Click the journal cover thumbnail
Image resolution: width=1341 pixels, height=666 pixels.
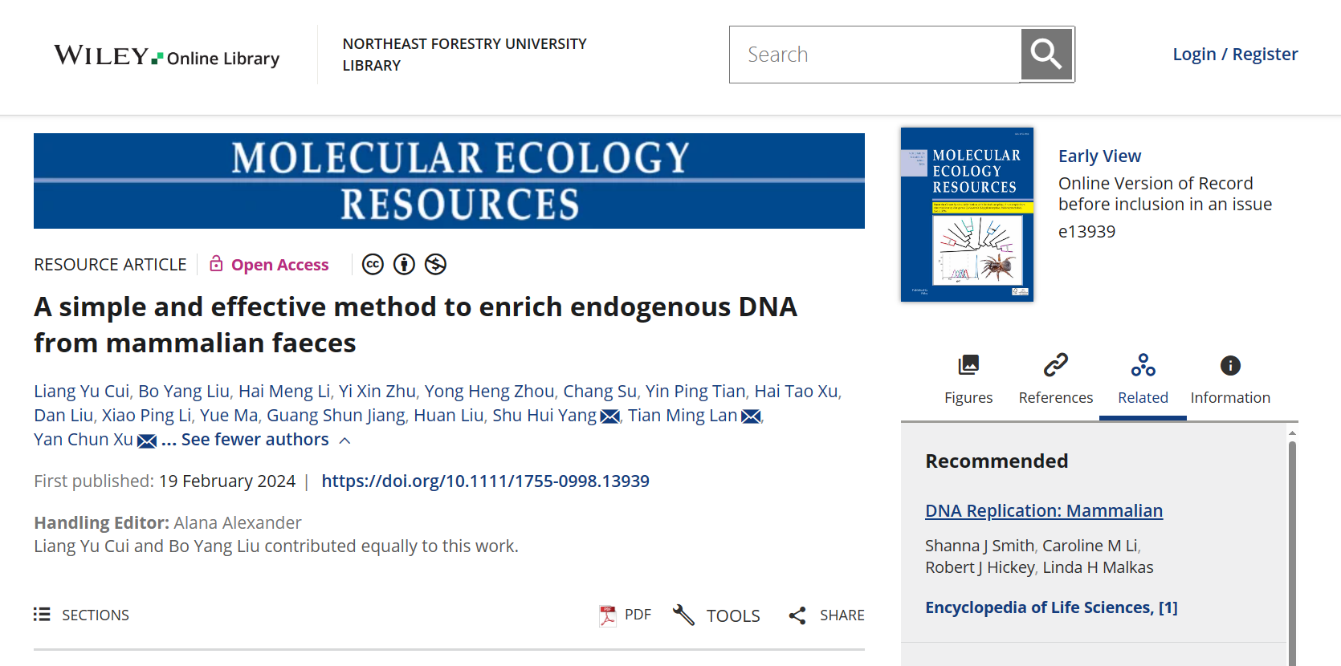[x=967, y=214]
